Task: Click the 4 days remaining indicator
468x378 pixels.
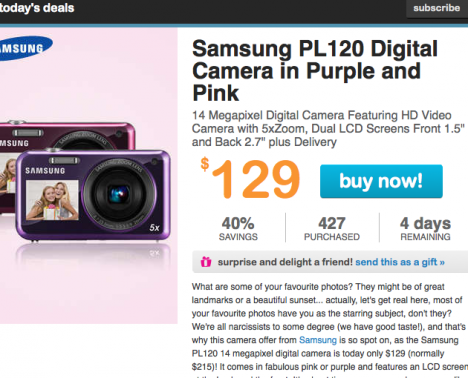Action: (x=425, y=229)
